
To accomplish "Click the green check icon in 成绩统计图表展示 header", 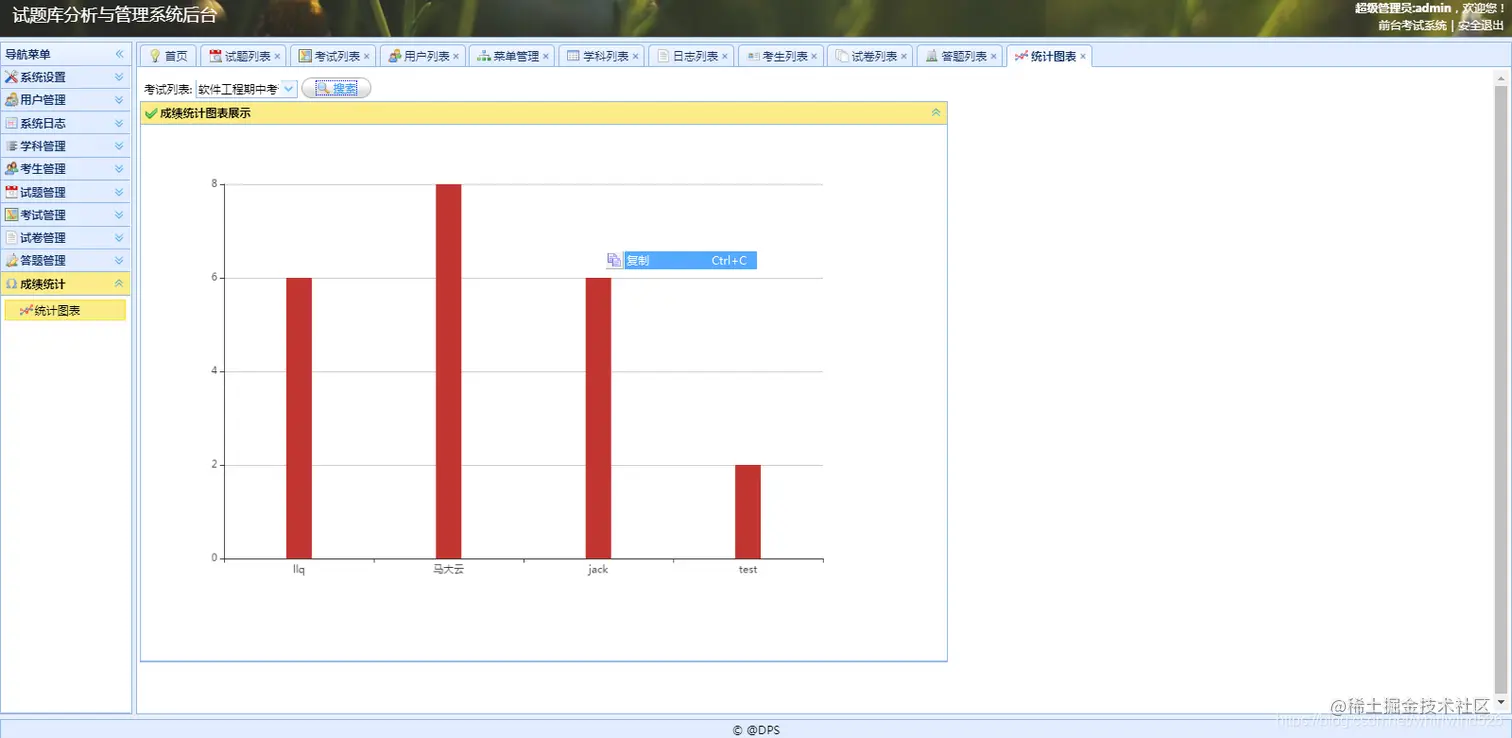I will 151,113.
